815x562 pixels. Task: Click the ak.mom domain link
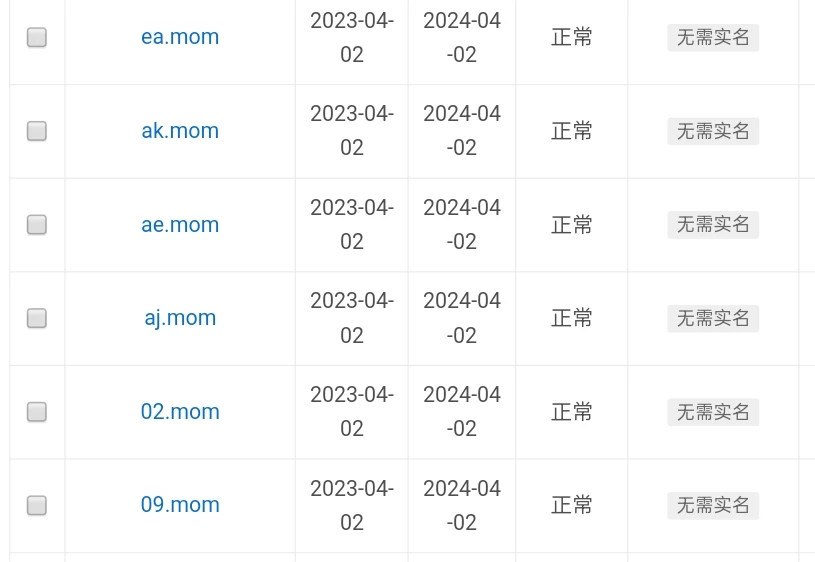[180, 131]
